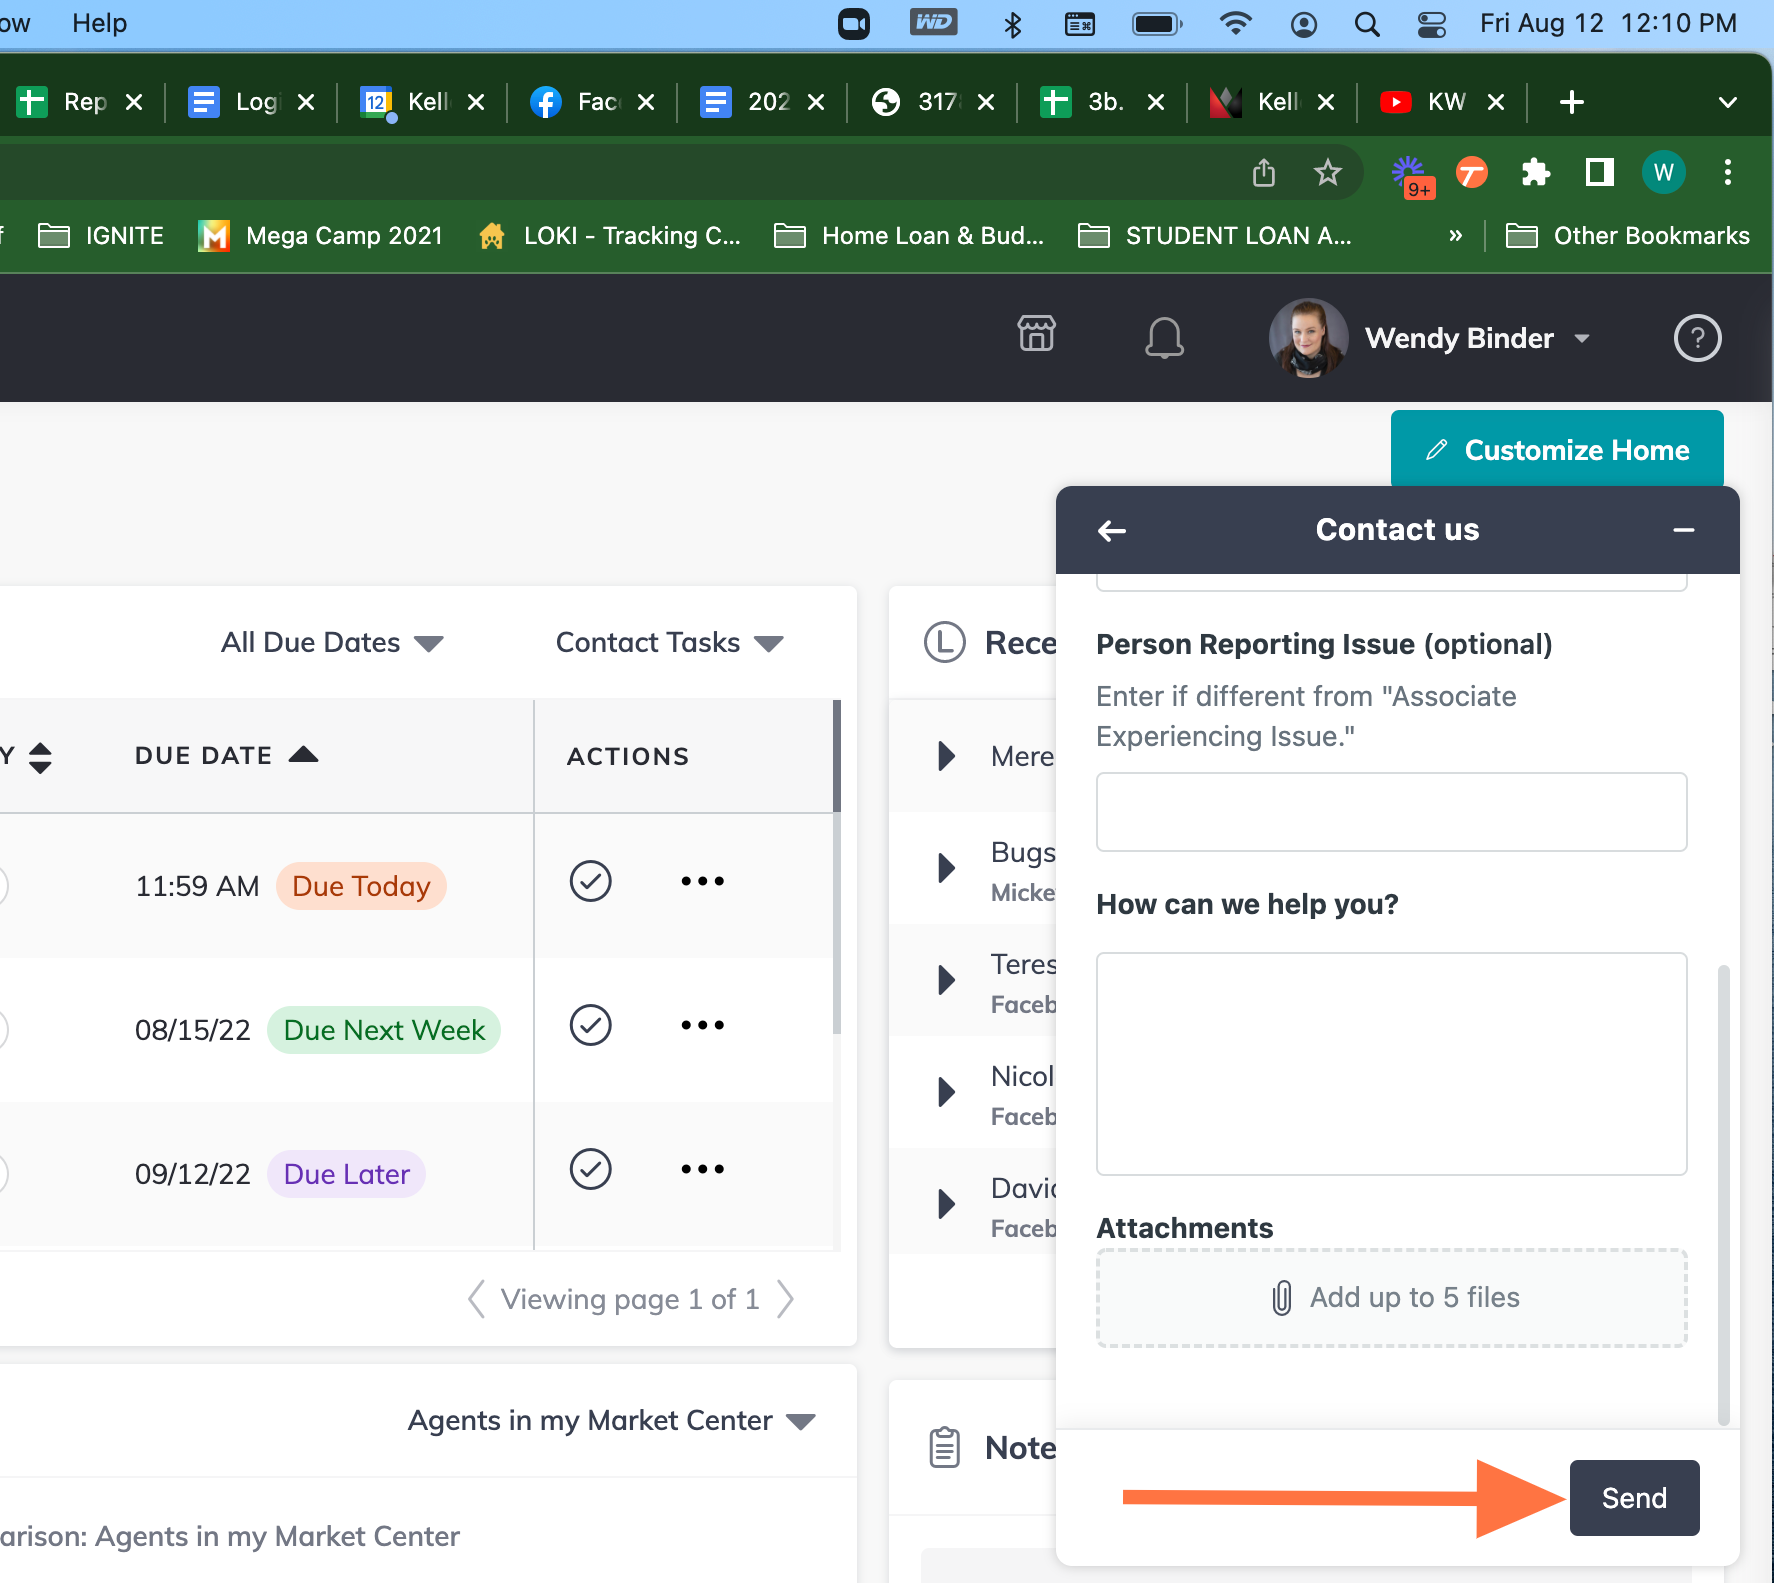
Task: Open more options for Due Next Week task
Action: [x=702, y=1025]
